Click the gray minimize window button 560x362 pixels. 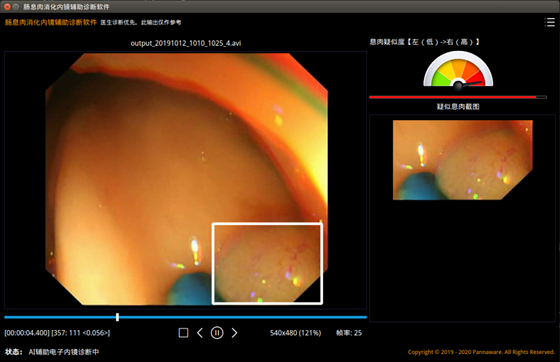coord(16,7)
